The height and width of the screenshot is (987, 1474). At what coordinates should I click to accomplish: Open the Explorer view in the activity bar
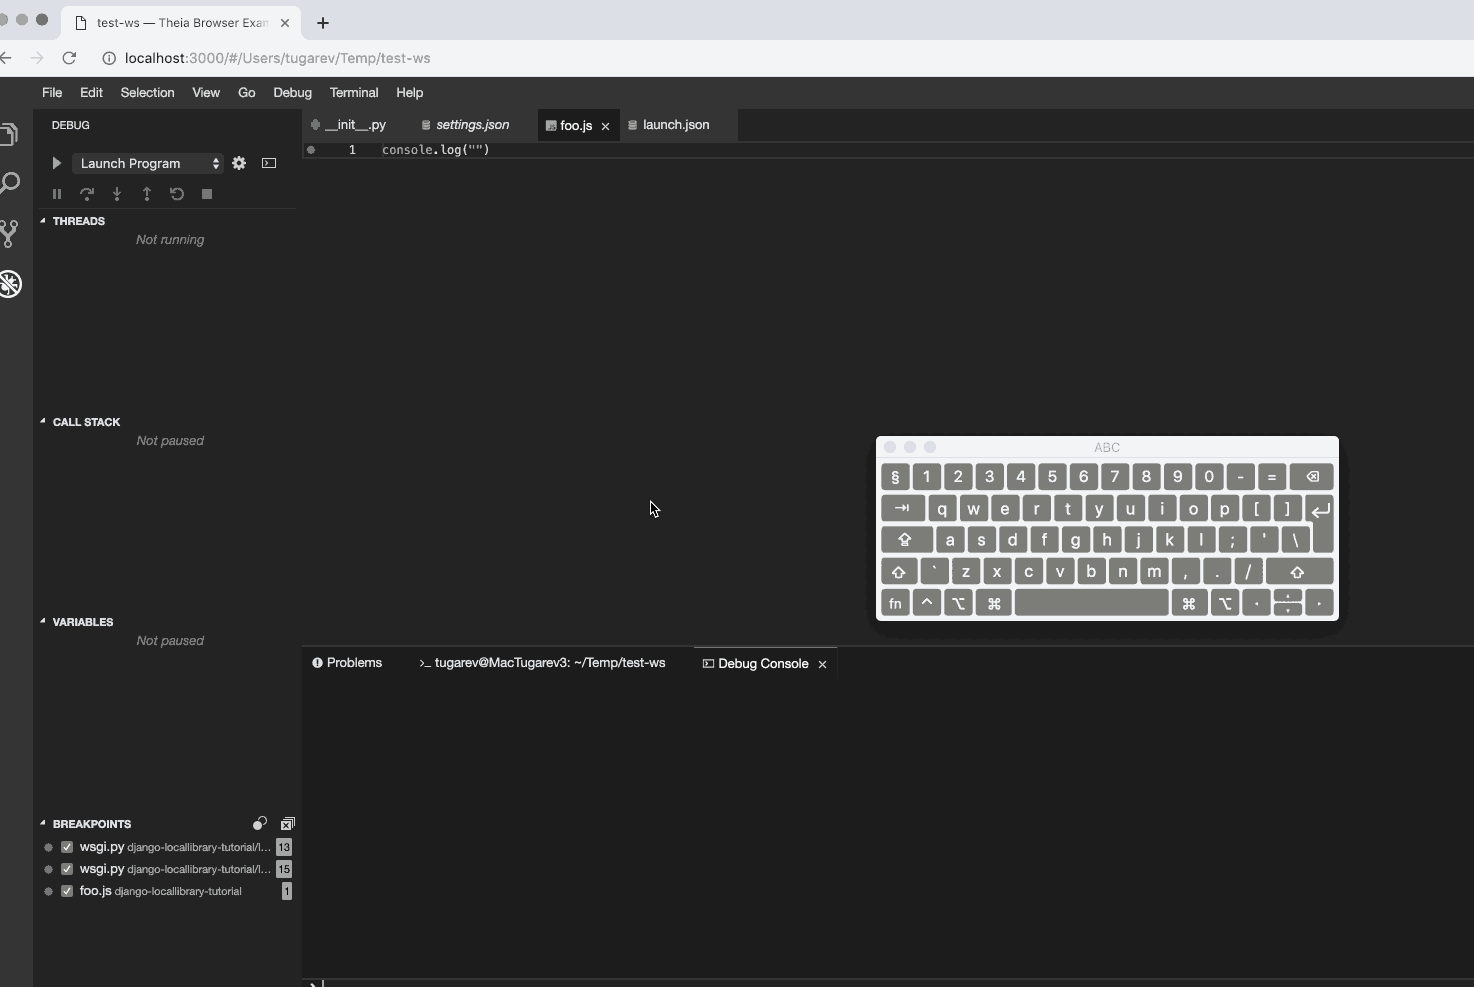(x=11, y=133)
